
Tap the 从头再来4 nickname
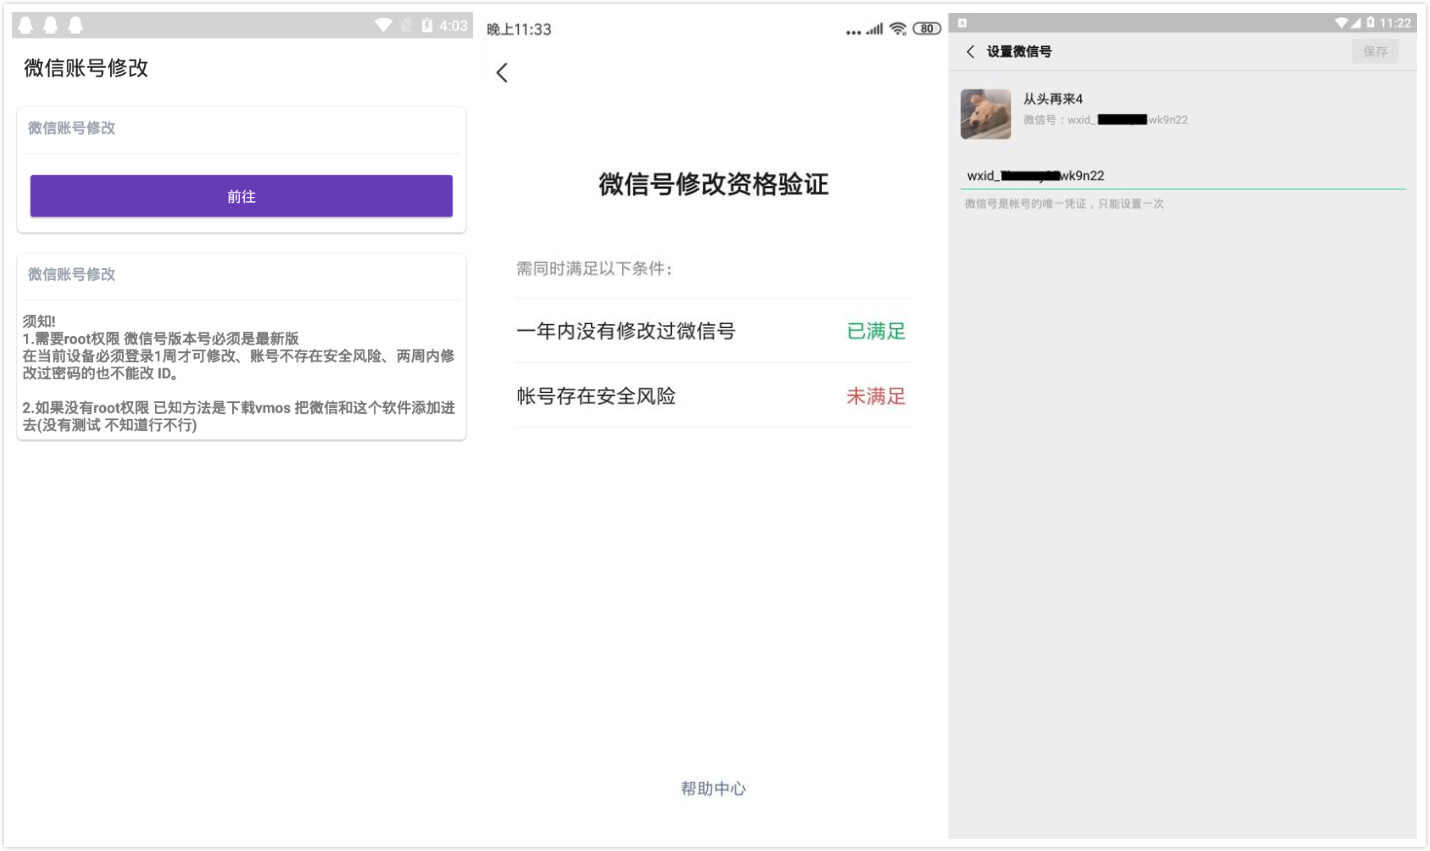(x=1053, y=99)
